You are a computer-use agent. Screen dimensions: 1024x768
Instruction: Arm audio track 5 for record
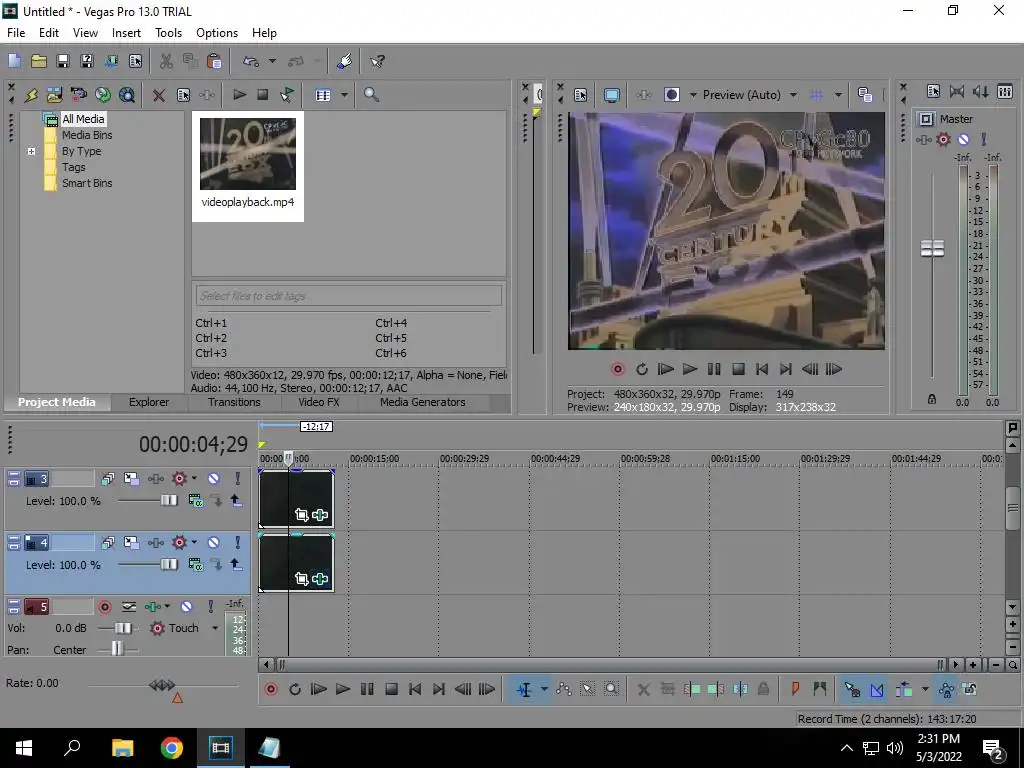(x=104, y=607)
